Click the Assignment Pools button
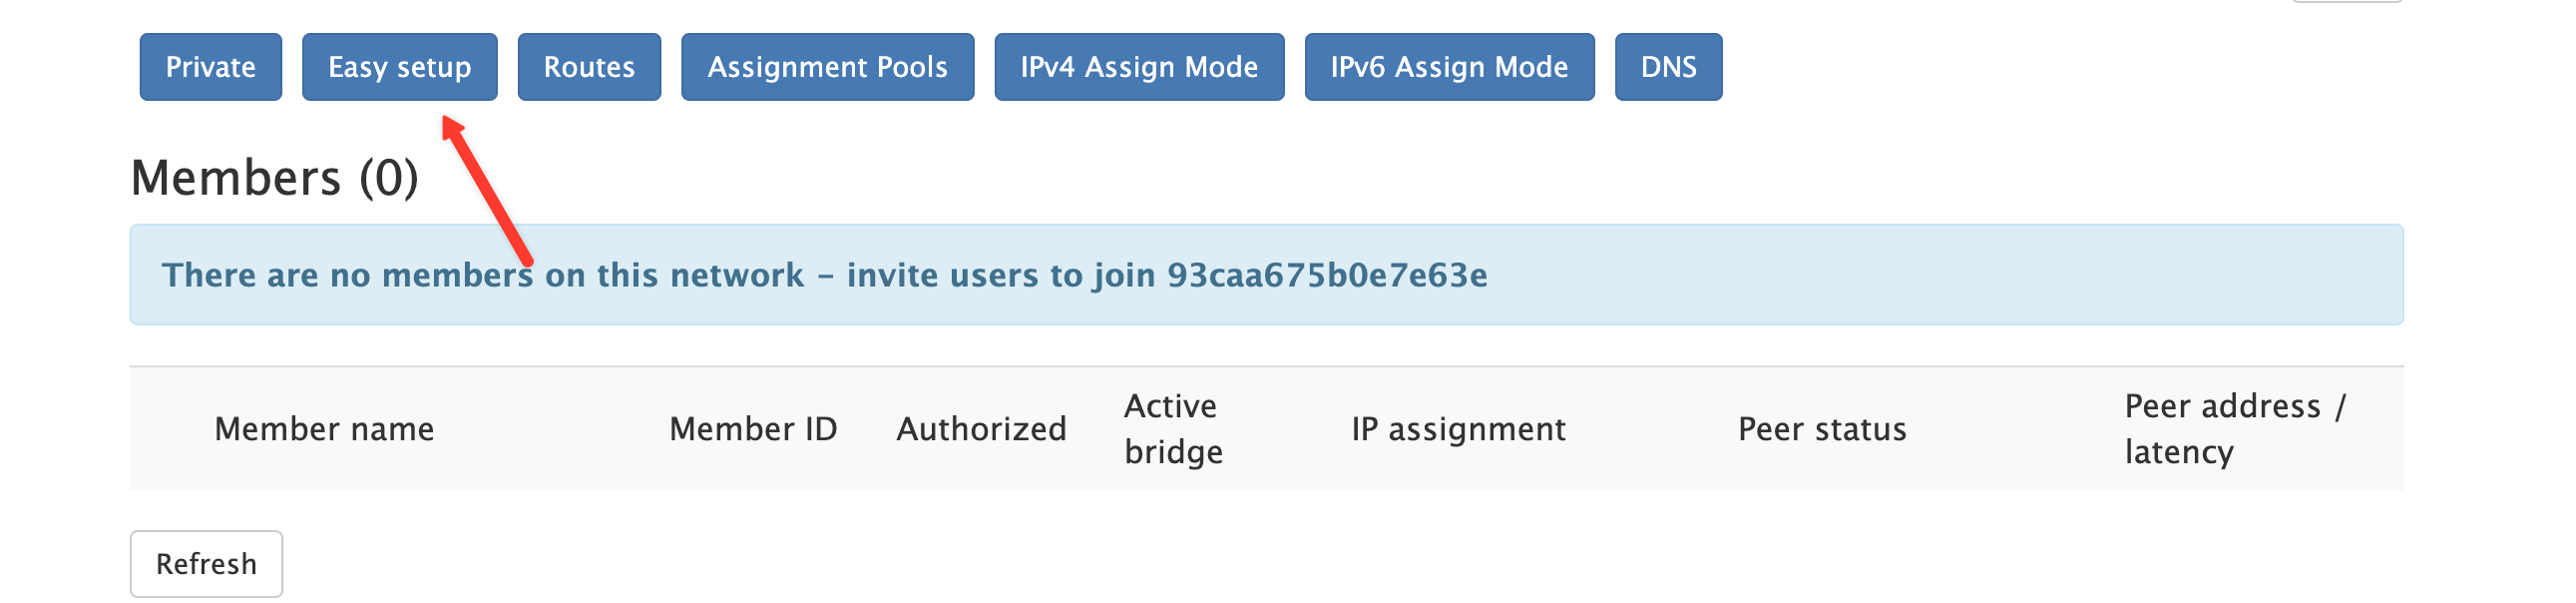 (827, 67)
